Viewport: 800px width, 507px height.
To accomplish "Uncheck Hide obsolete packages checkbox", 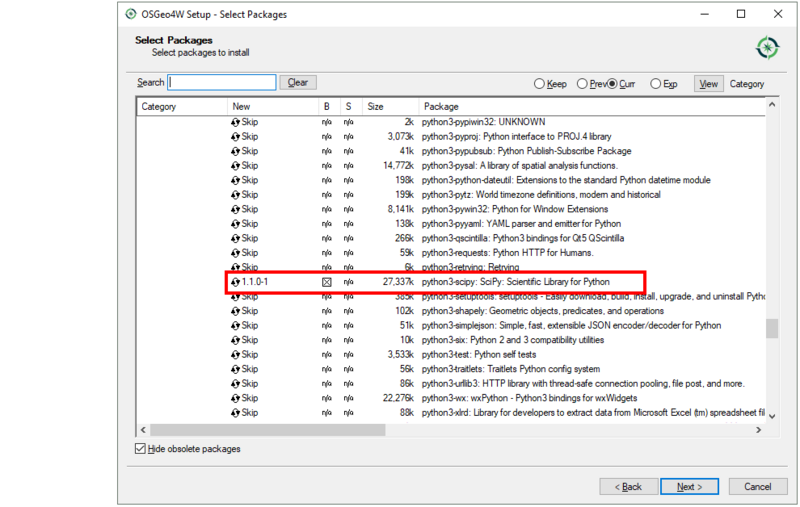I will click(141, 449).
